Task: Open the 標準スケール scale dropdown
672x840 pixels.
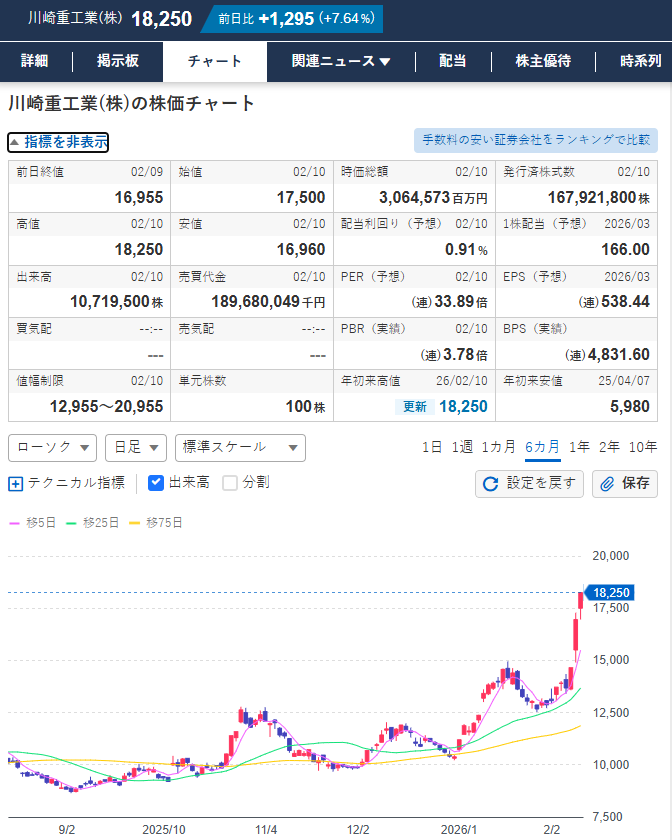Action: 240,448
